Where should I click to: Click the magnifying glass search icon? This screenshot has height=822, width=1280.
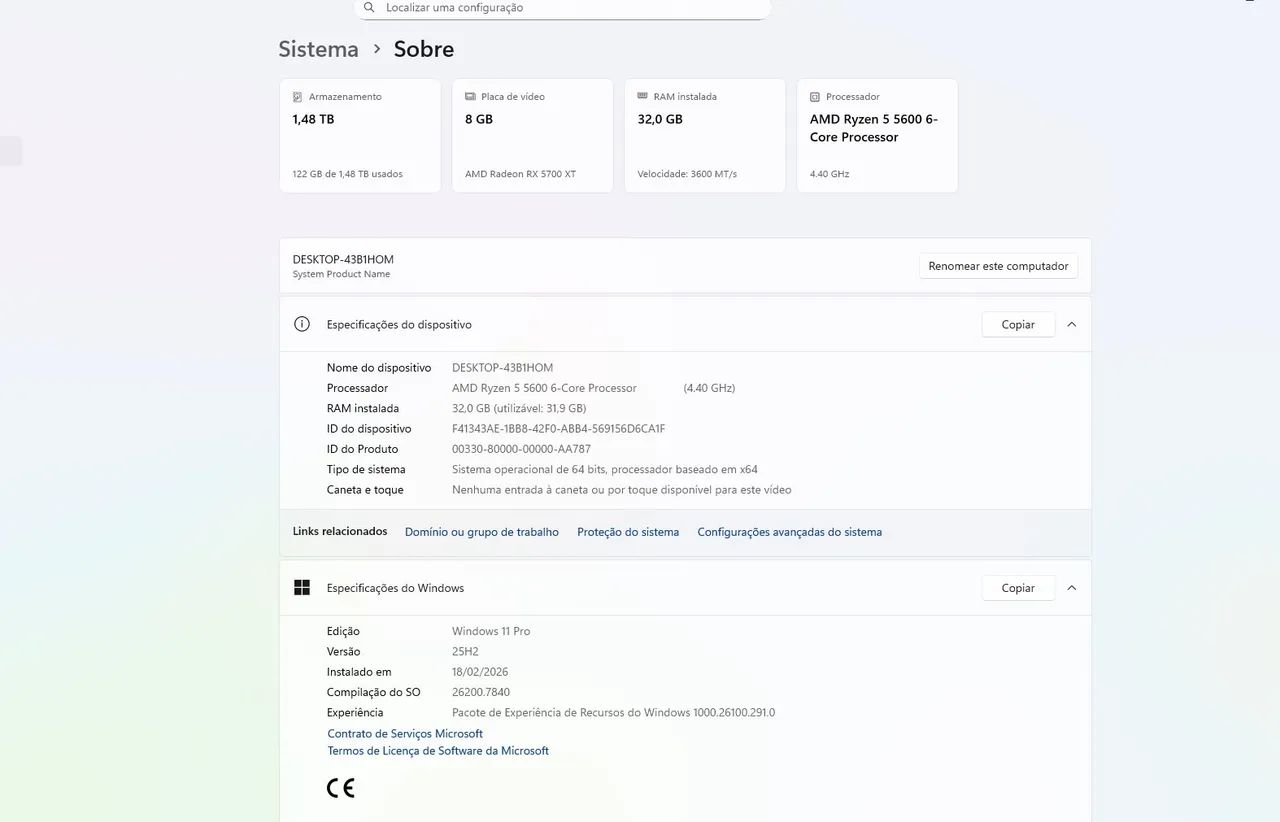369,7
